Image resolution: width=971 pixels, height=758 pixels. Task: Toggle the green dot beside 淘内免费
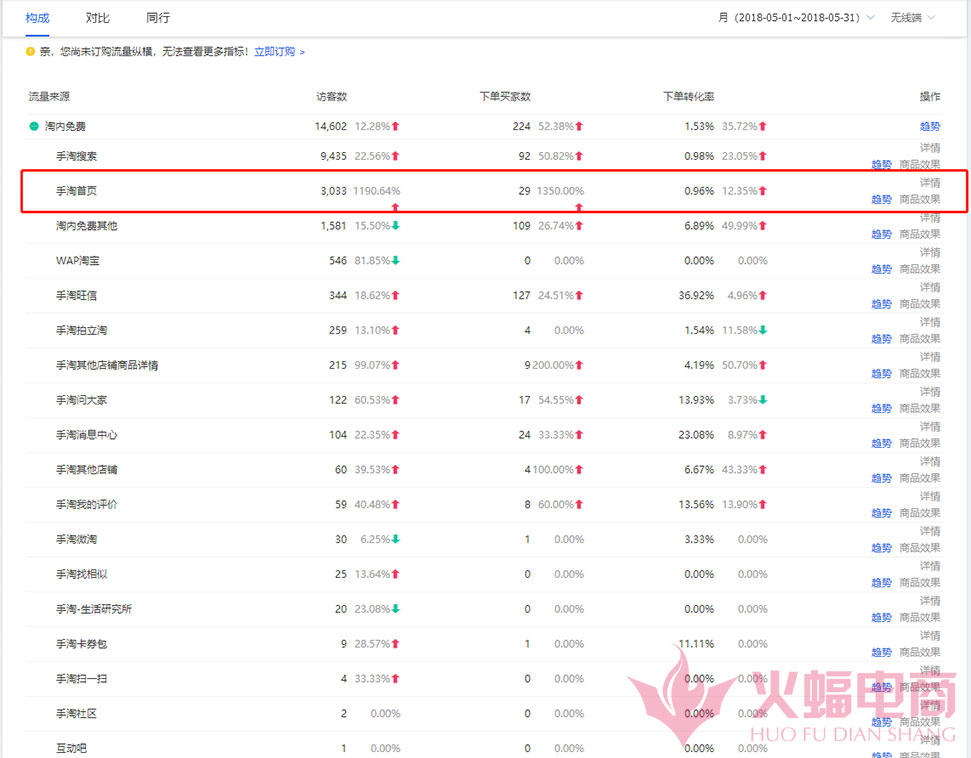click(32, 126)
